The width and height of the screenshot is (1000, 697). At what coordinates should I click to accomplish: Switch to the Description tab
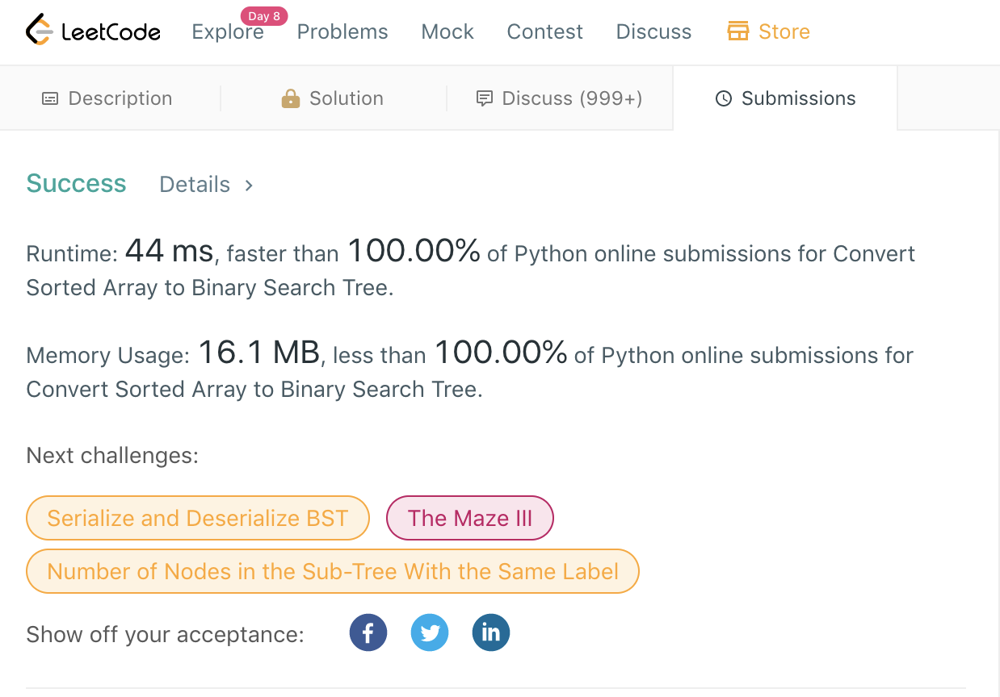pyautogui.click(x=119, y=98)
